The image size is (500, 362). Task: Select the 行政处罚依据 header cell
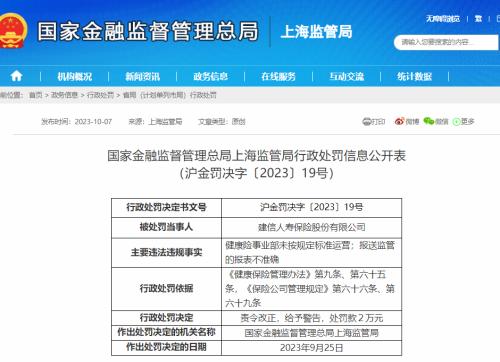point(166,289)
